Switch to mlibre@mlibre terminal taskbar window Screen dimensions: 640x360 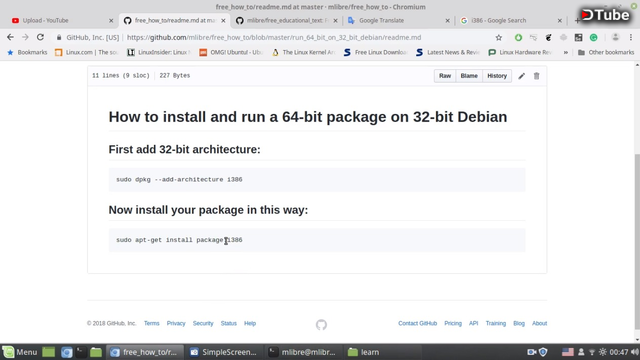(x=302, y=352)
